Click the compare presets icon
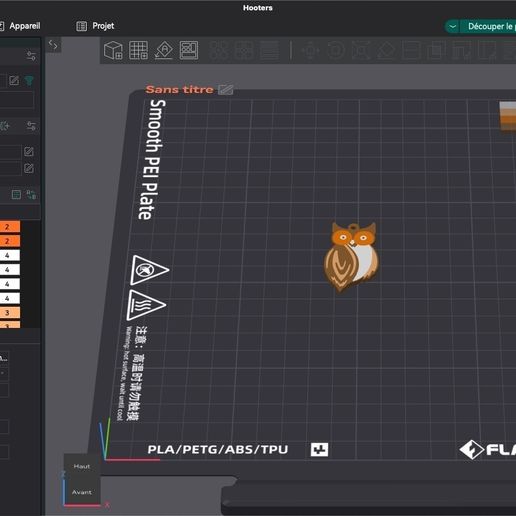Image resolution: width=516 pixels, height=516 pixels. point(31,194)
